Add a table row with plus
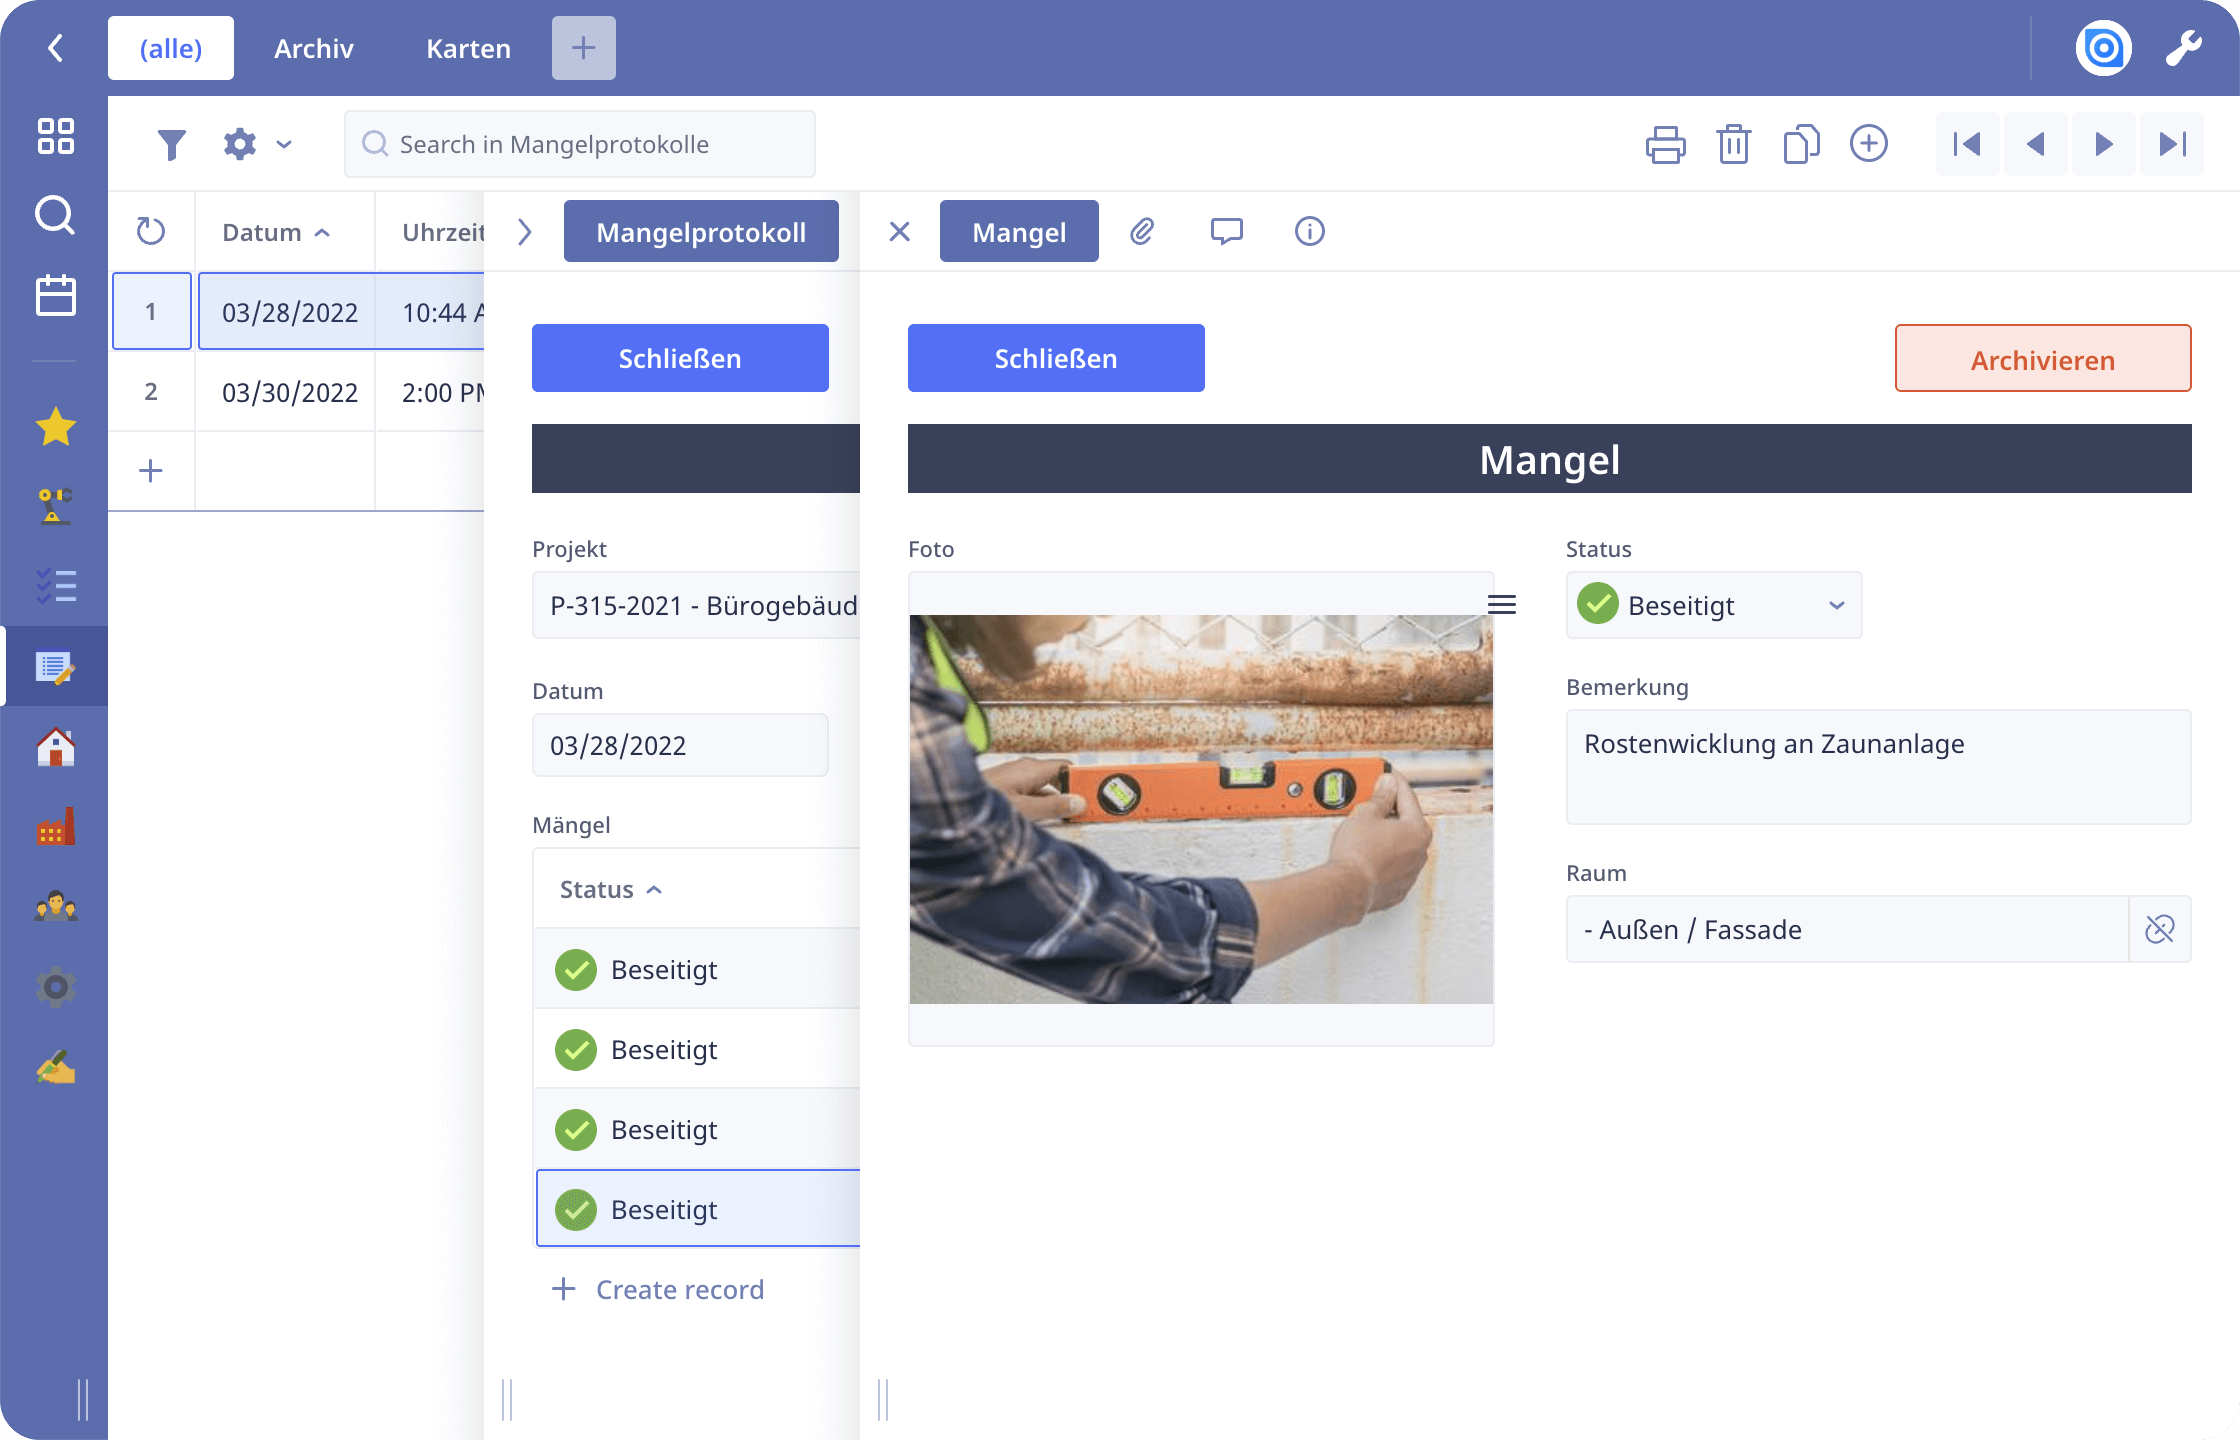The height and width of the screenshot is (1440, 2240). pyautogui.click(x=151, y=470)
